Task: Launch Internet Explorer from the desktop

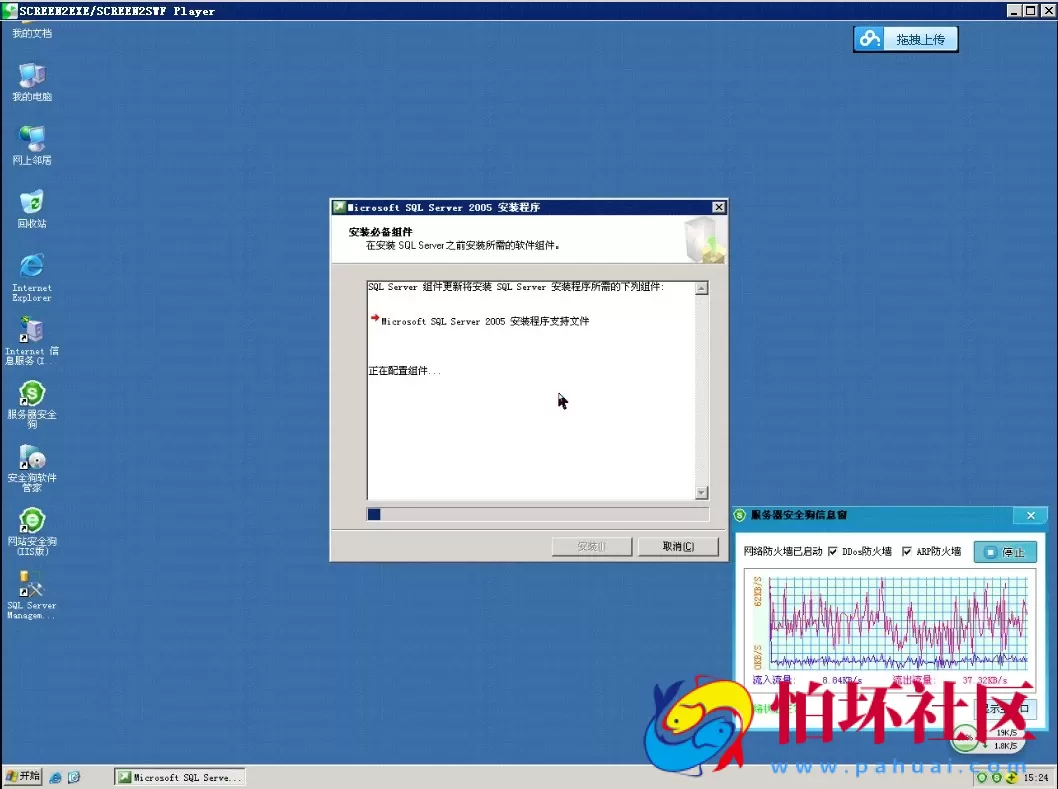Action: pos(32,268)
